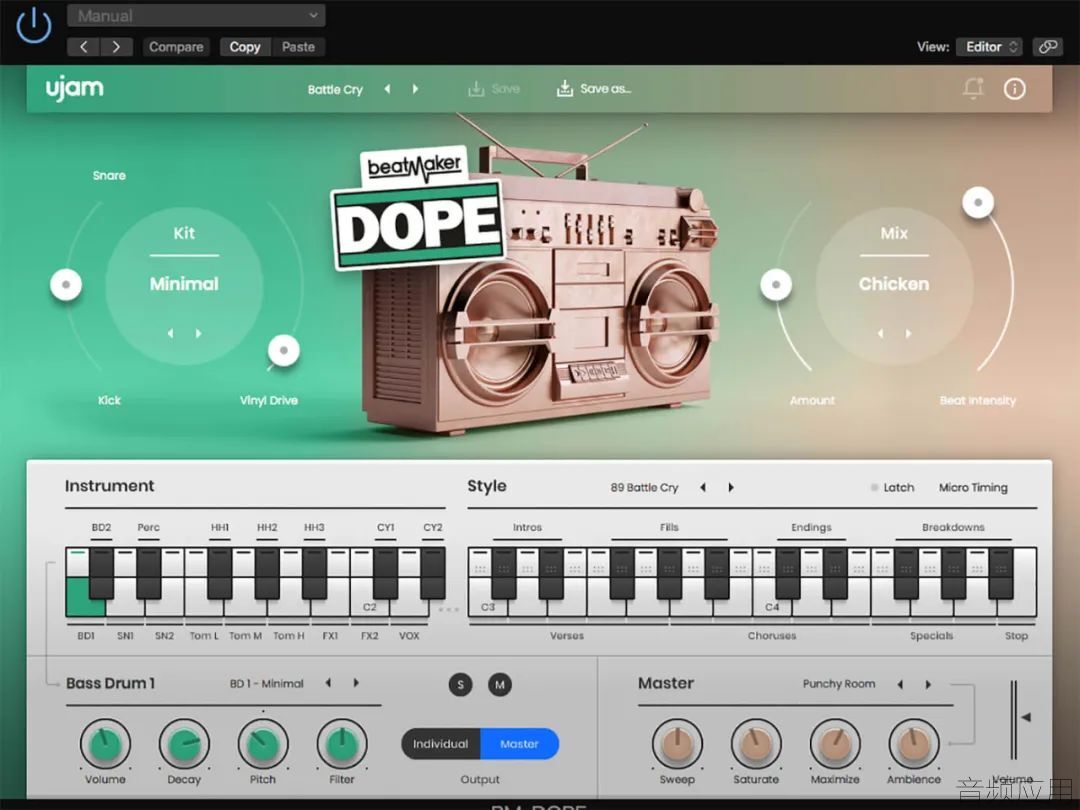Open the notifications bell
Image resolution: width=1080 pixels, height=810 pixels.
(973, 88)
